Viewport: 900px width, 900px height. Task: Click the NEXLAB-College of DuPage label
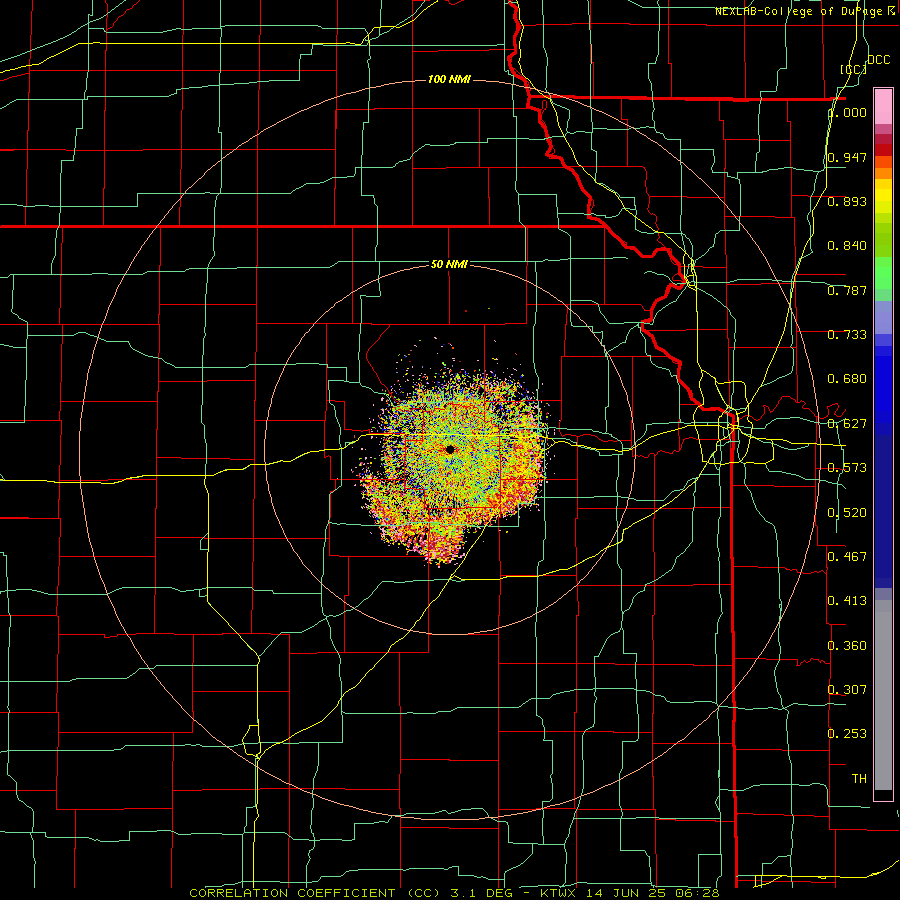(803, 11)
